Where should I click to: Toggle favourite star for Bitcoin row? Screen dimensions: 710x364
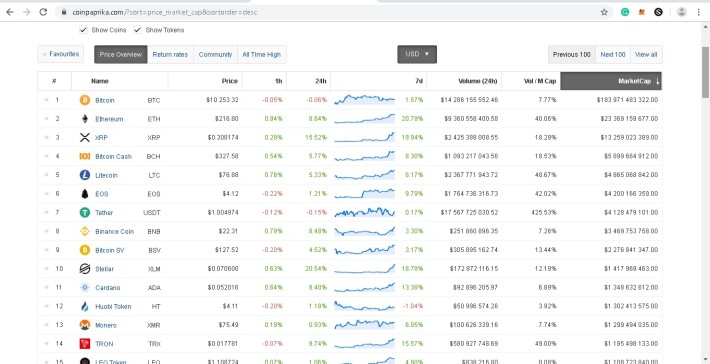pos(46,100)
